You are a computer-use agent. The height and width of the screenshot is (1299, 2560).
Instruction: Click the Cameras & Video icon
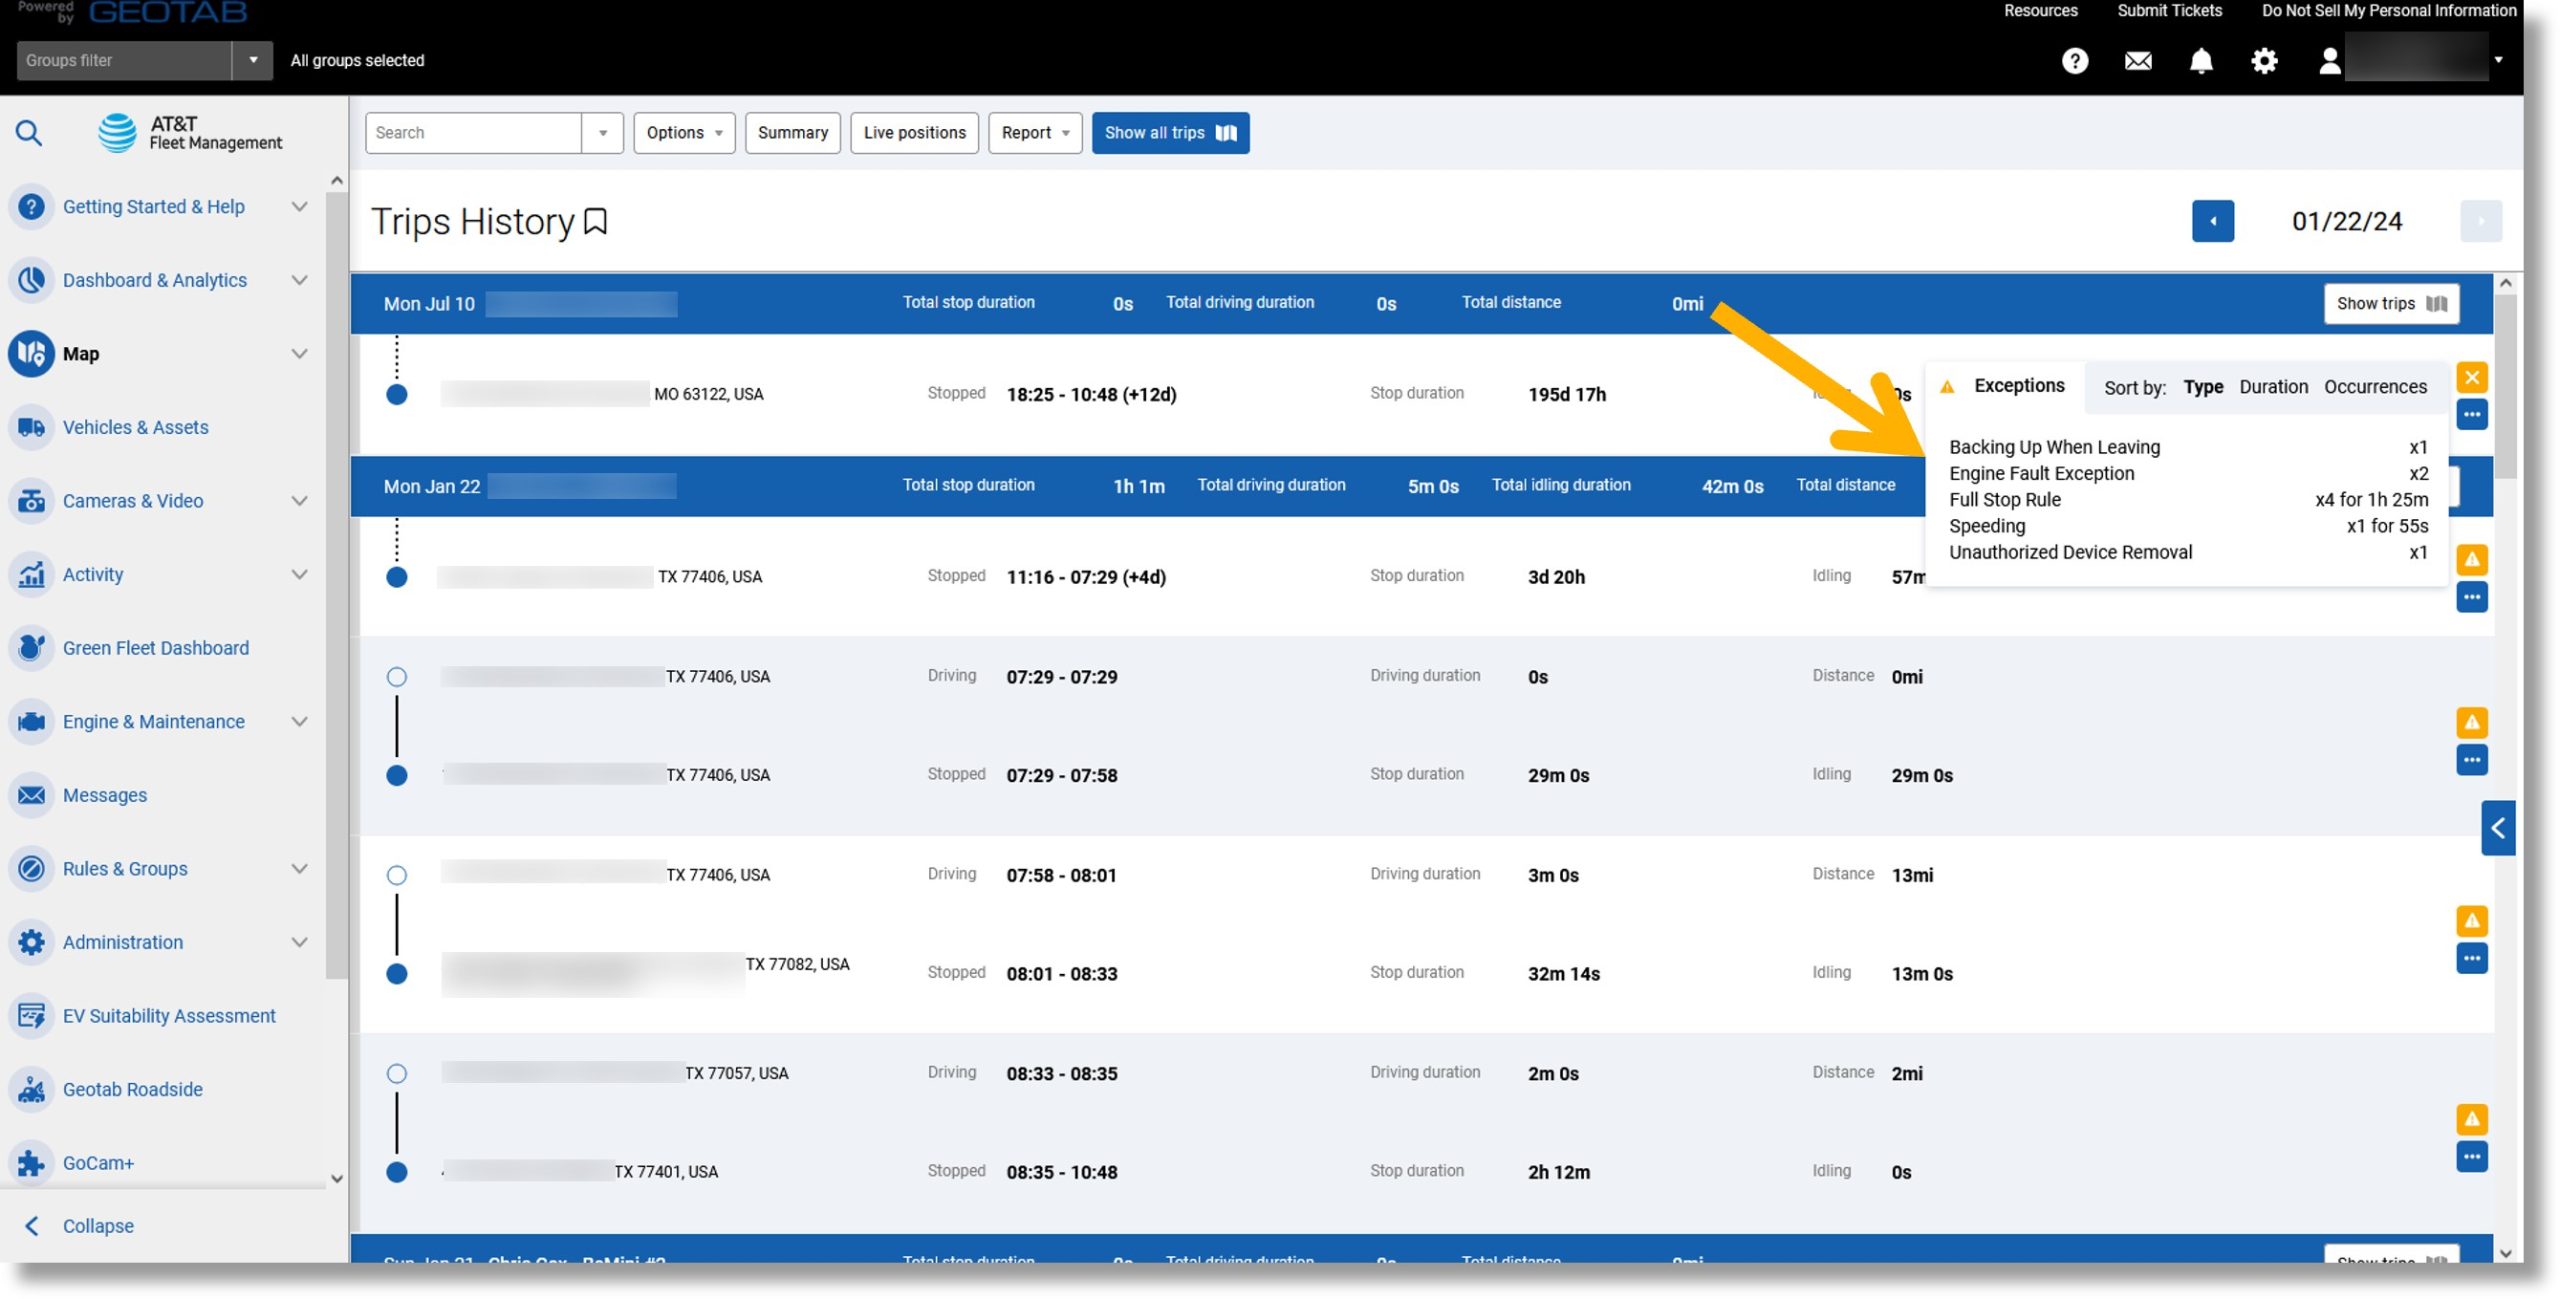31,501
